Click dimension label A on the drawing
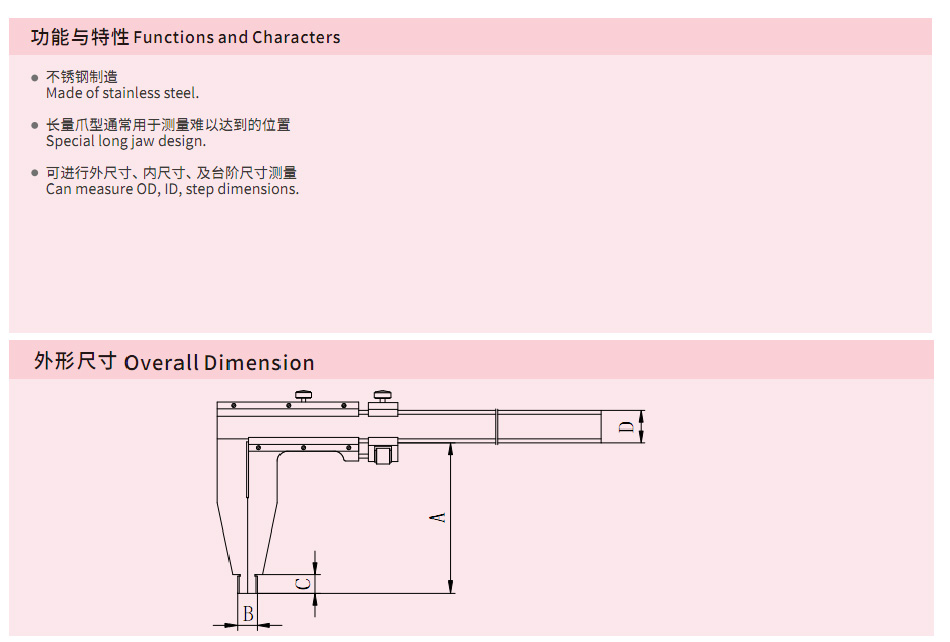 [438, 518]
